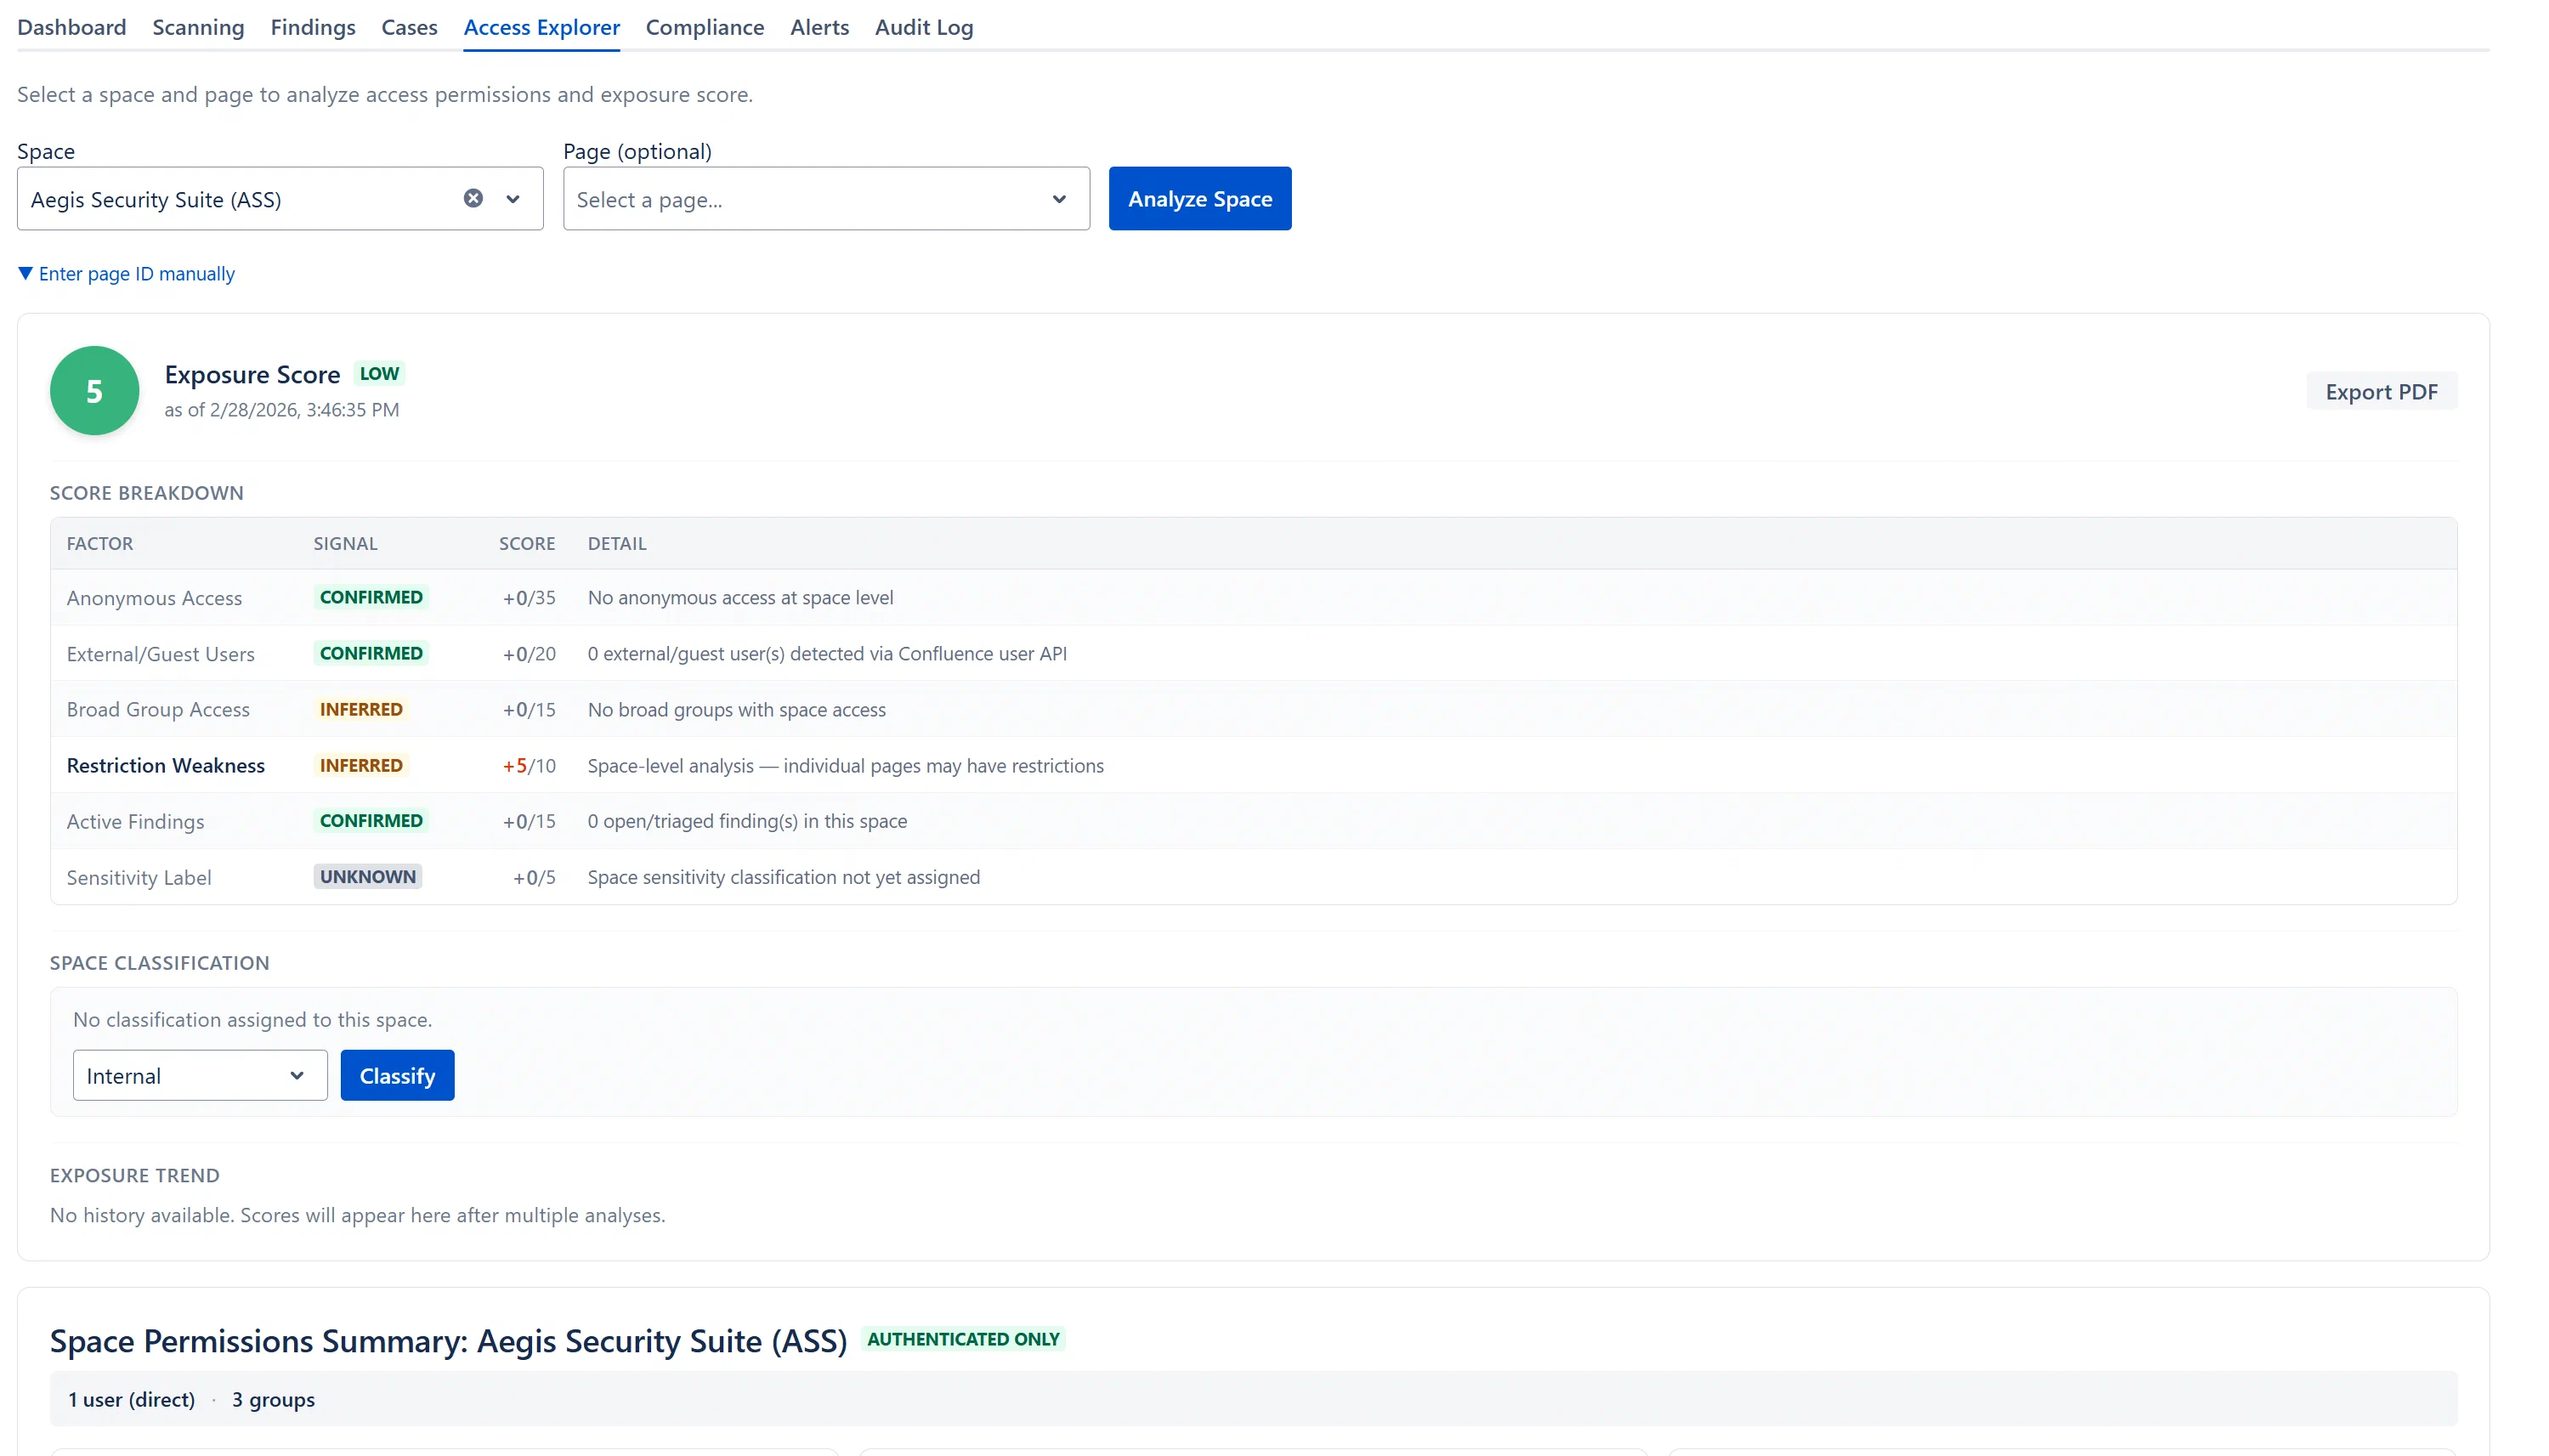
Task: Click the '1 user (direct)' summary text
Action: tap(131, 1399)
